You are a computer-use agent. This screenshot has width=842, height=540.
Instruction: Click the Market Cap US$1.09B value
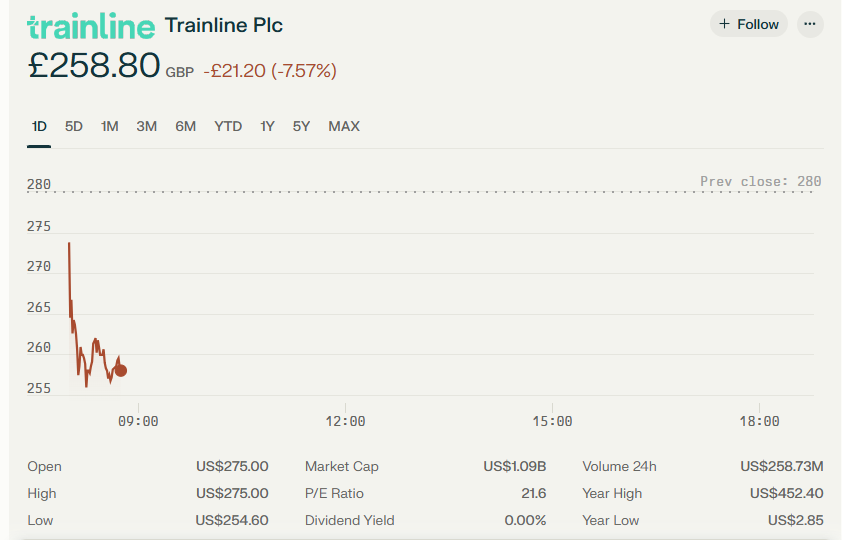pos(514,466)
